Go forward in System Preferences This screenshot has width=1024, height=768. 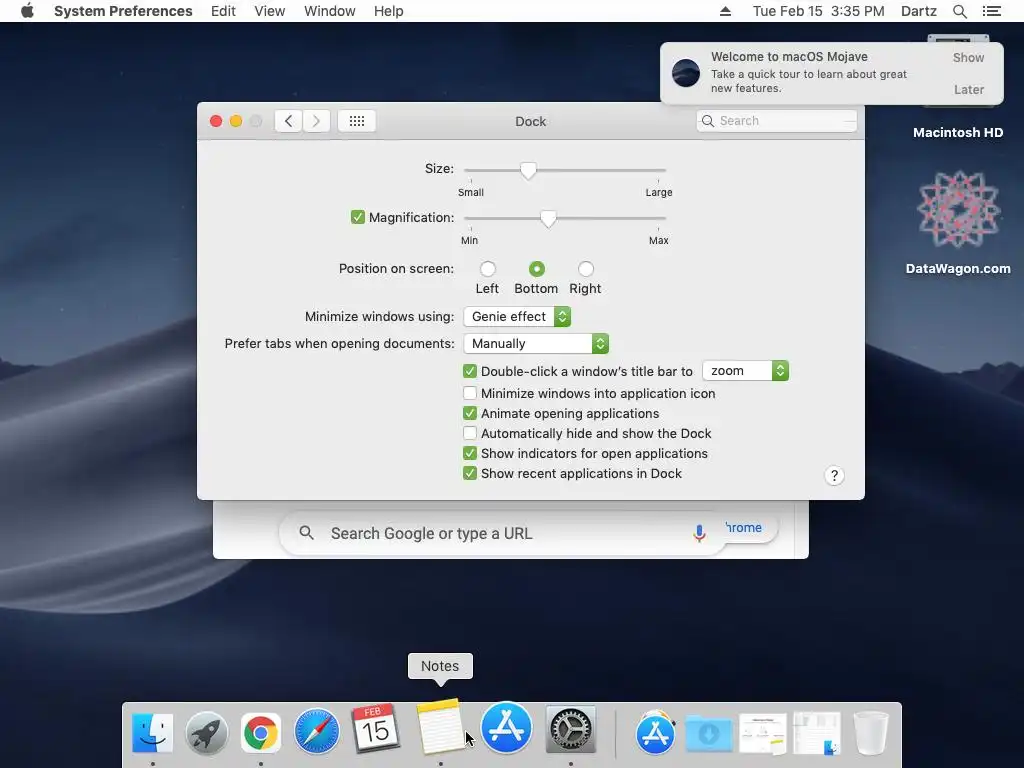316,121
